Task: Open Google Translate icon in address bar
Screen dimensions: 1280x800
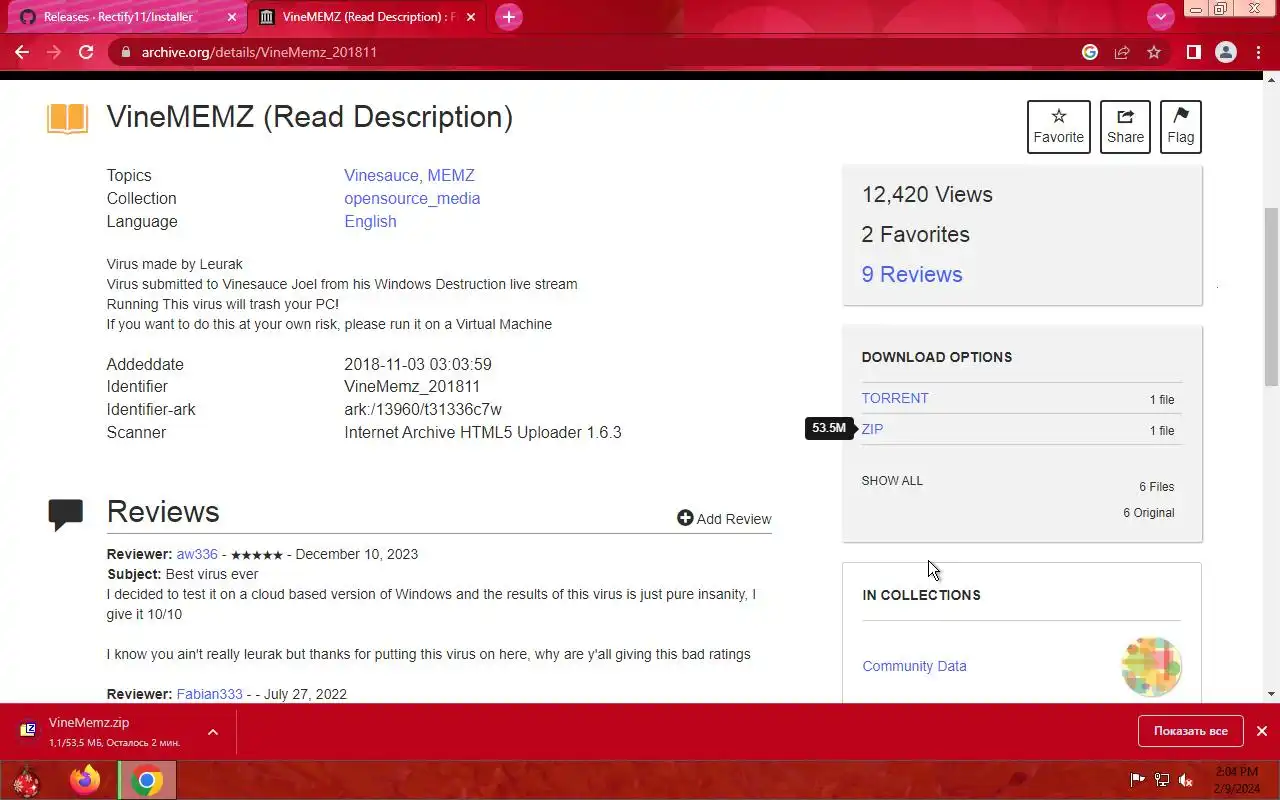Action: coord(1090,52)
